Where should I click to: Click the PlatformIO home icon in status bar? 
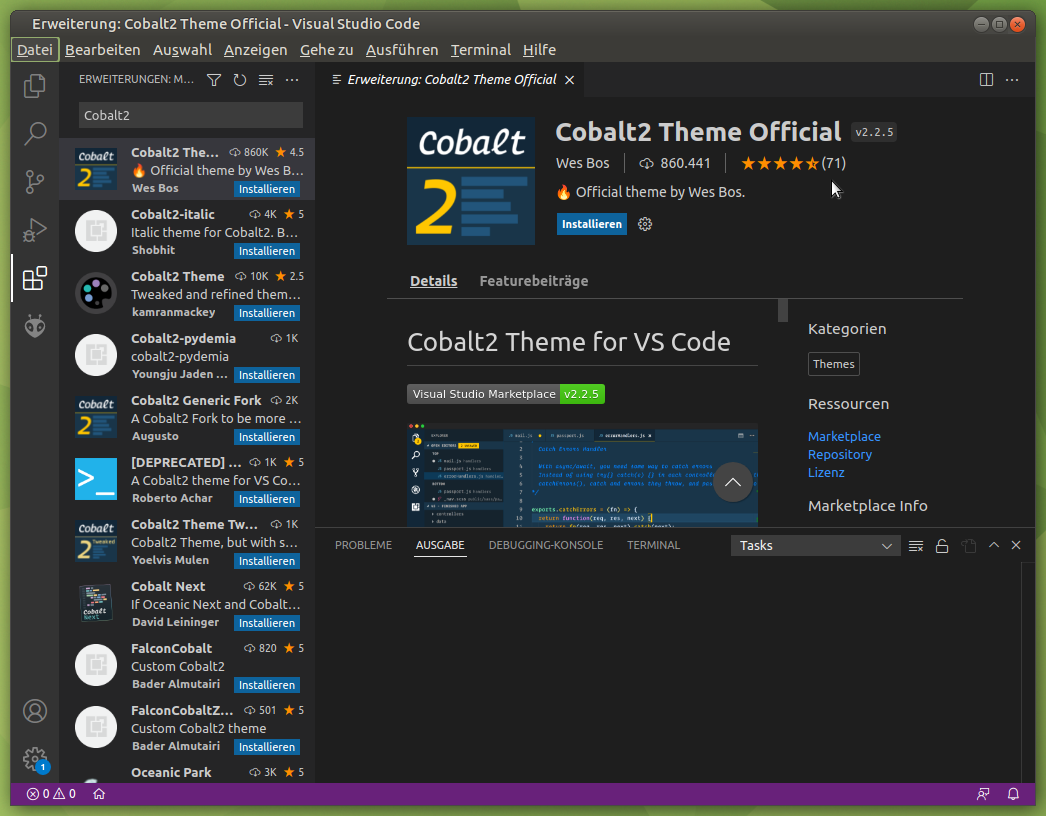pyautogui.click(x=99, y=794)
